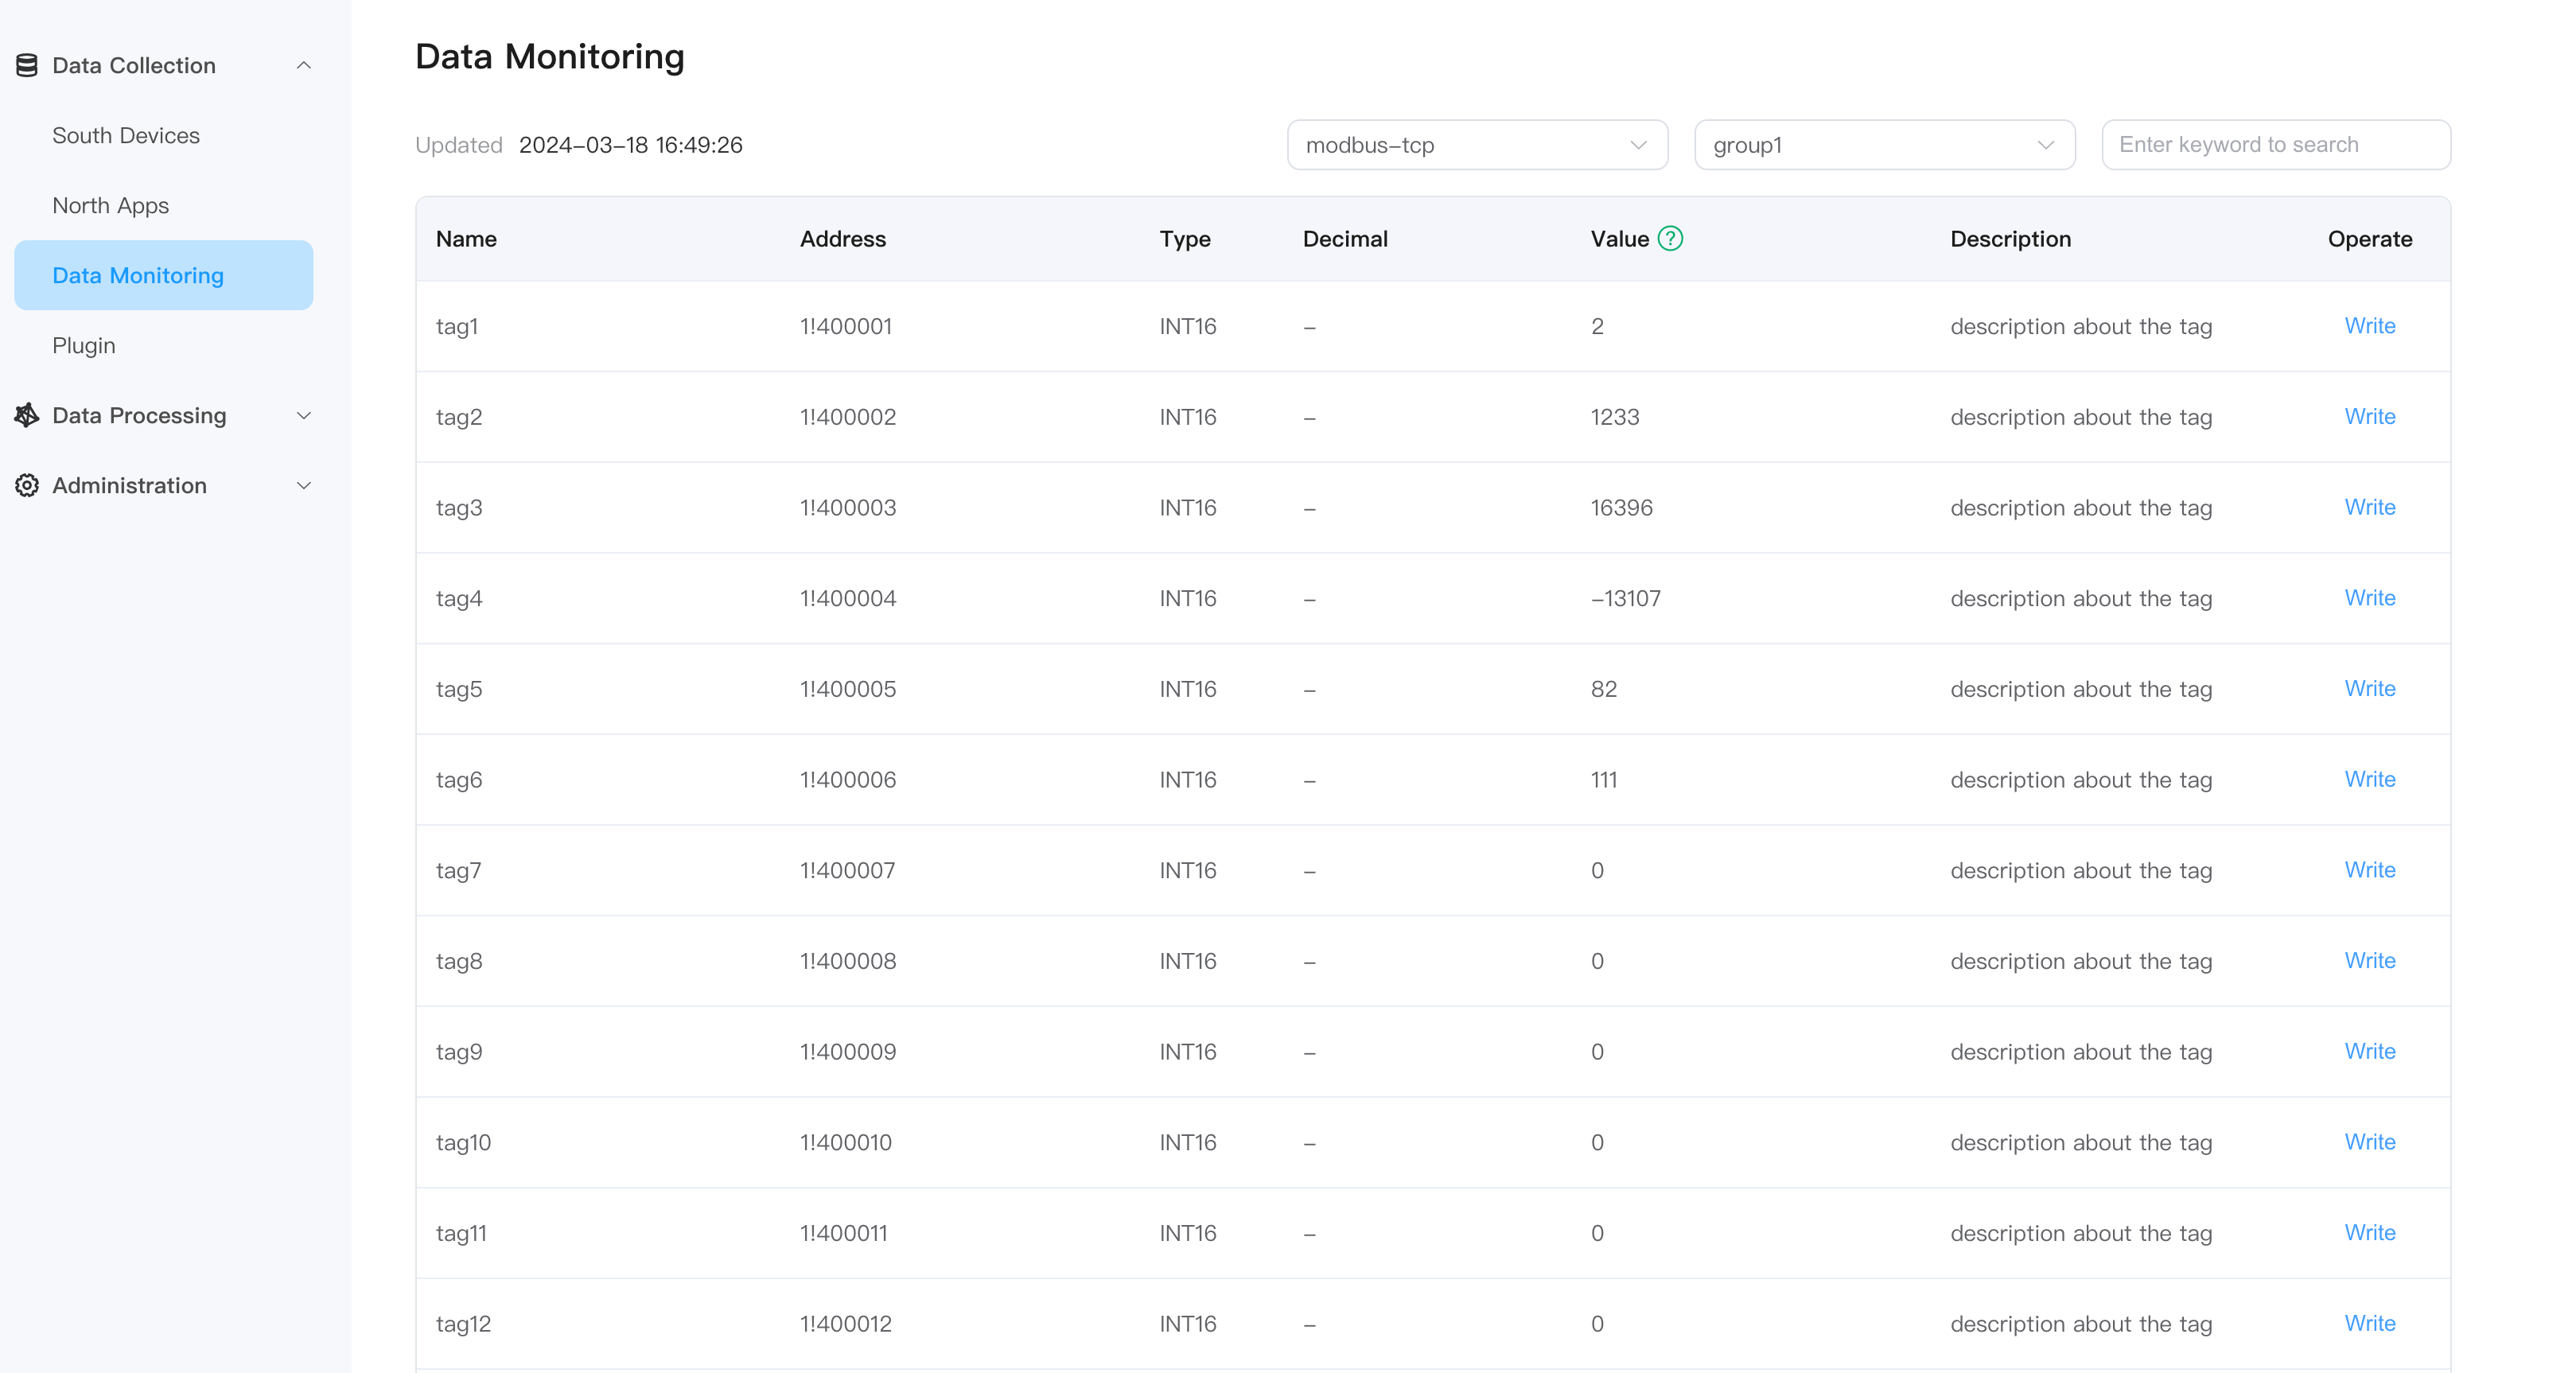The width and height of the screenshot is (2576, 1373).
Task: Collapse the Data Collection section
Action: (x=304, y=64)
